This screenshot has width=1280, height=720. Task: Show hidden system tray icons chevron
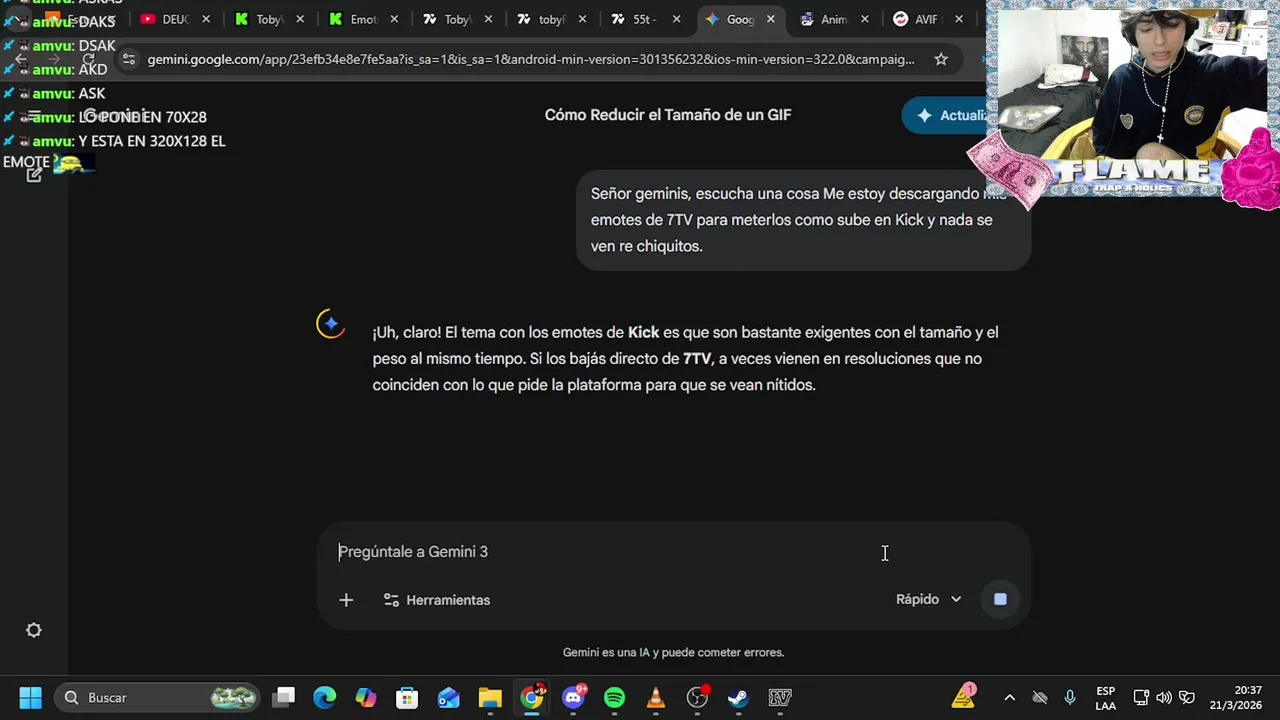click(x=1009, y=697)
